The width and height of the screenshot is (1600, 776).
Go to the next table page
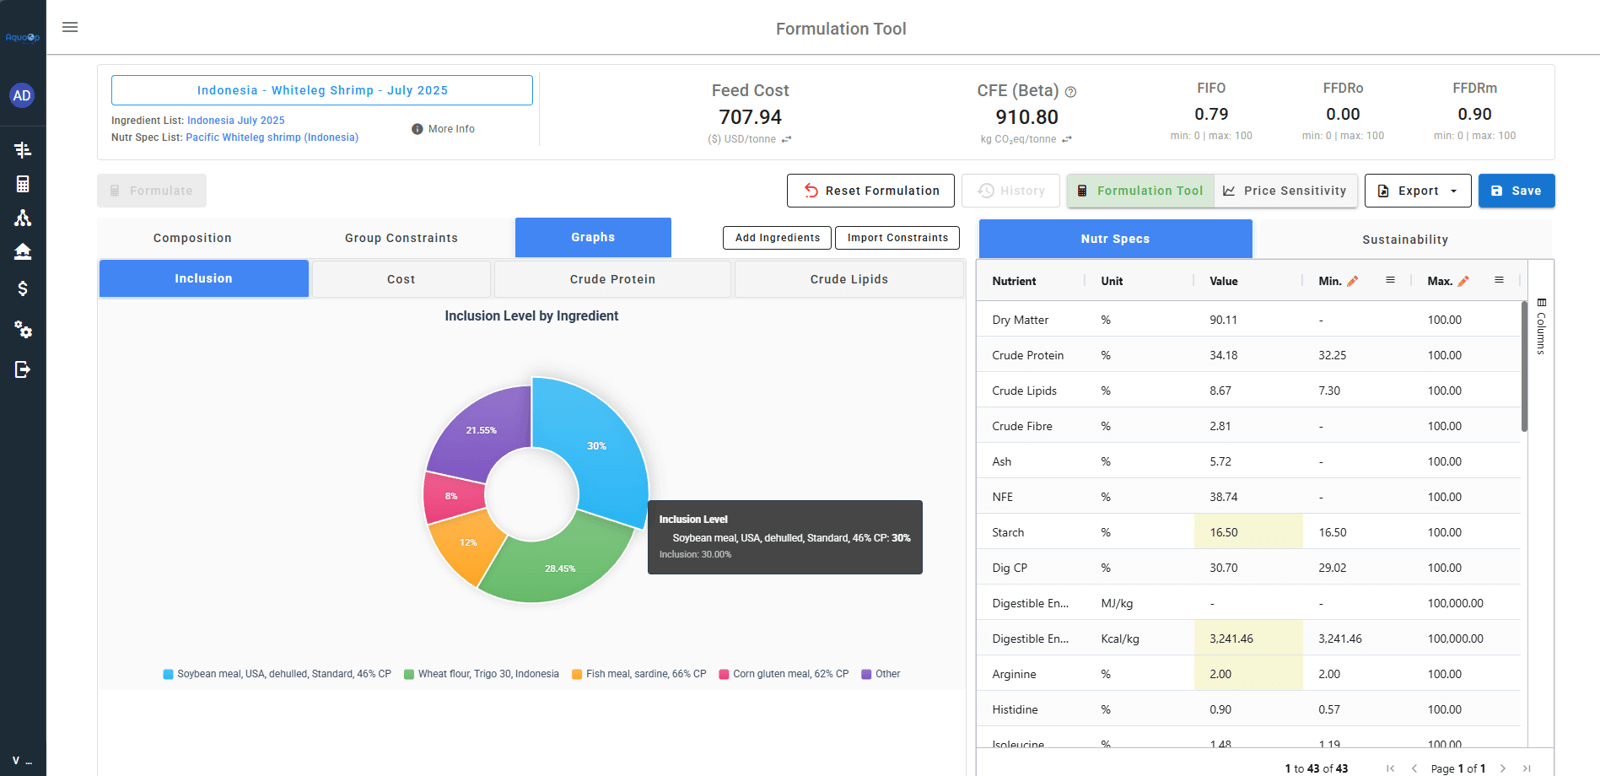click(1503, 768)
